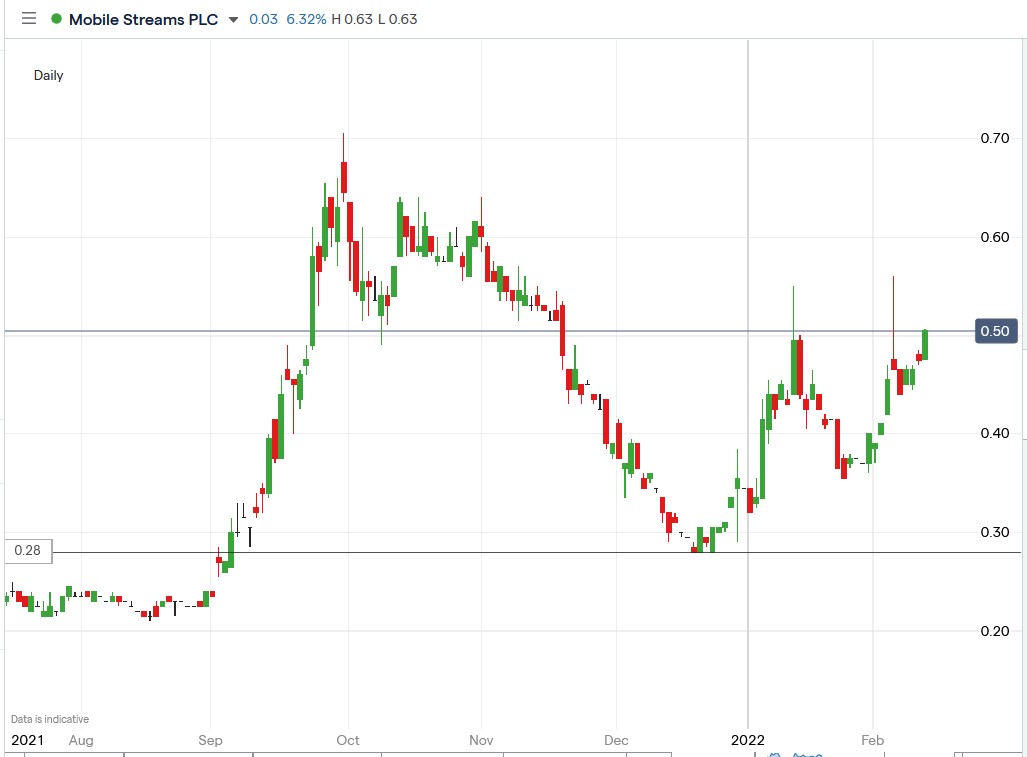Click the vertical gridline marking the 2022 boundary
1027x757 pixels.
point(747,400)
